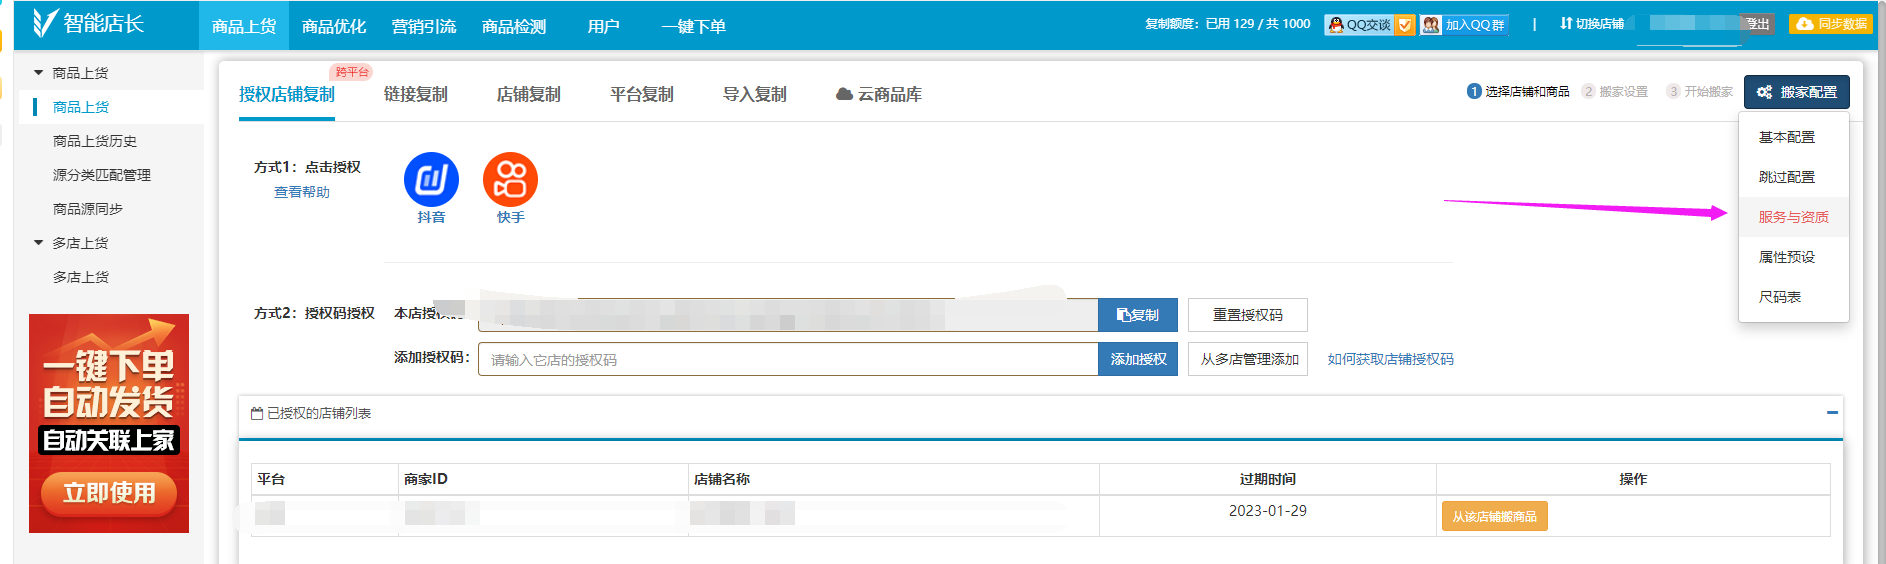The width and height of the screenshot is (1886, 564).
Task: Open 商品优化 in the top navigation
Action: (334, 26)
